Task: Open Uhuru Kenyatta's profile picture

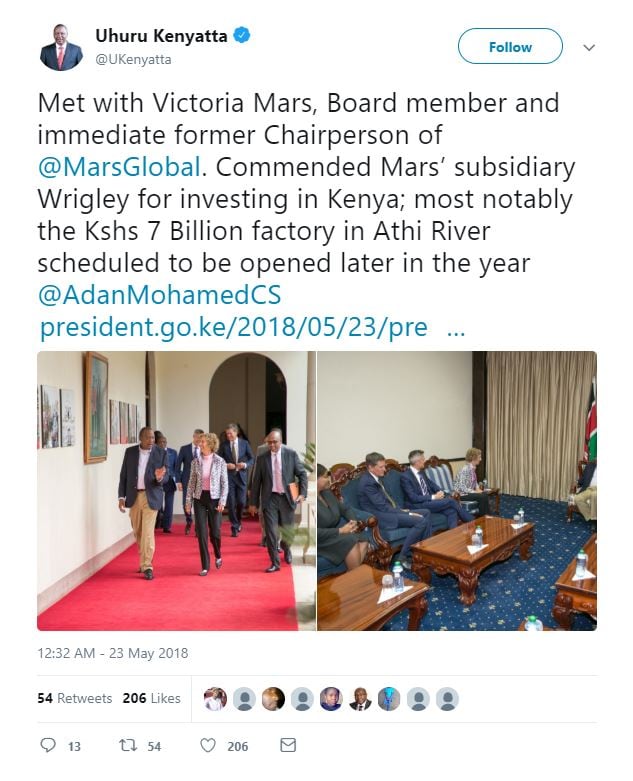Action: pos(61,47)
